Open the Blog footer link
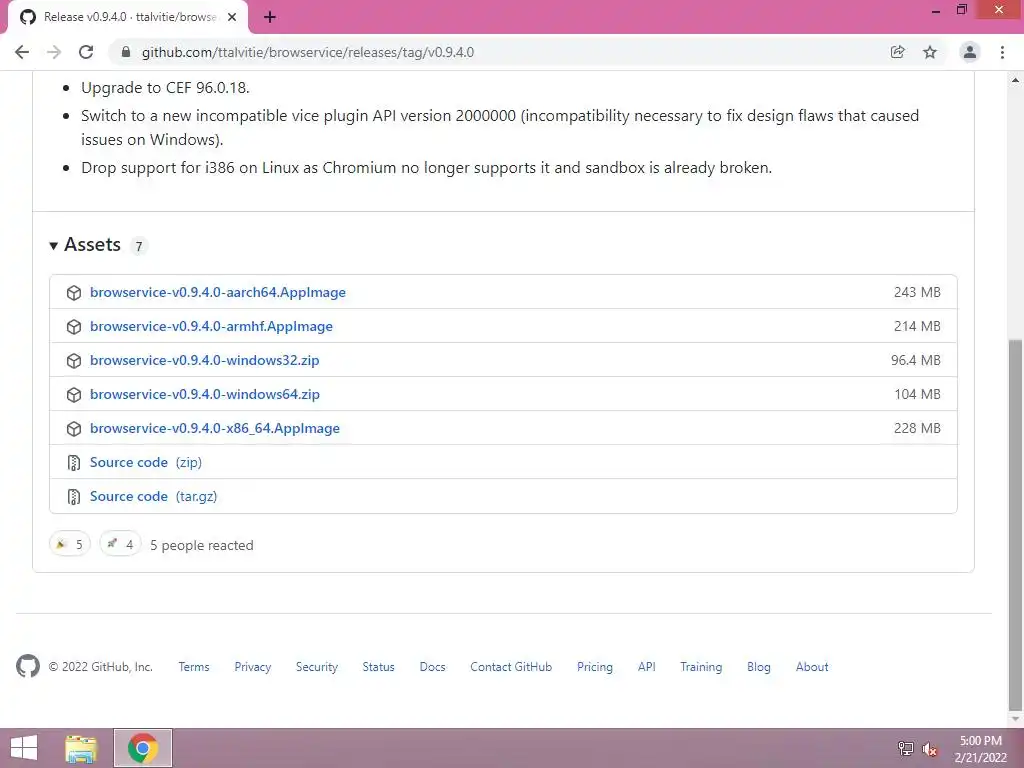 tap(759, 667)
